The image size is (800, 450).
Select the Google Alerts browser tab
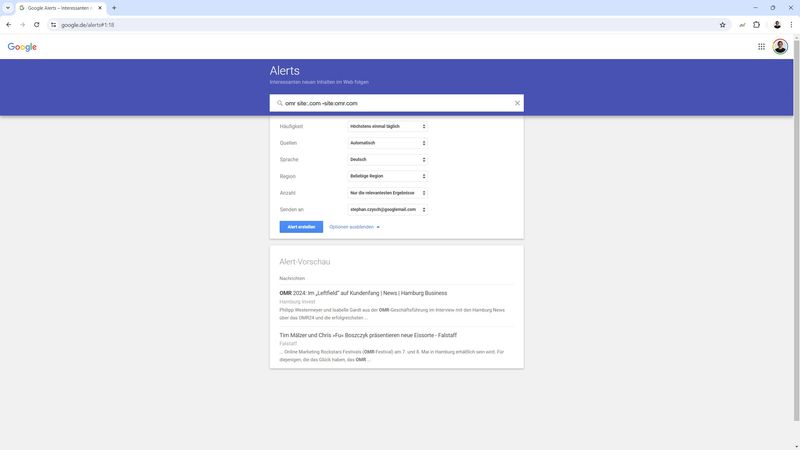click(x=61, y=8)
